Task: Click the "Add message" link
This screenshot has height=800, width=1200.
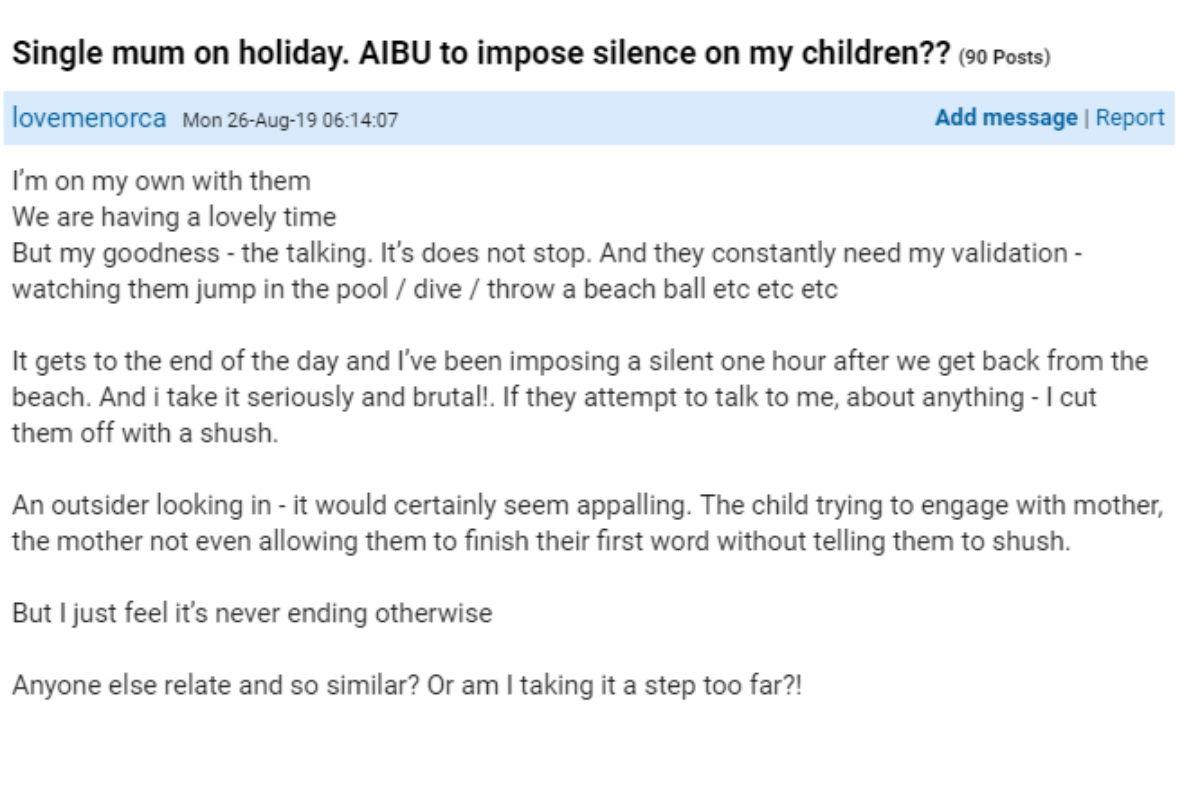Action: tap(1006, 118)
